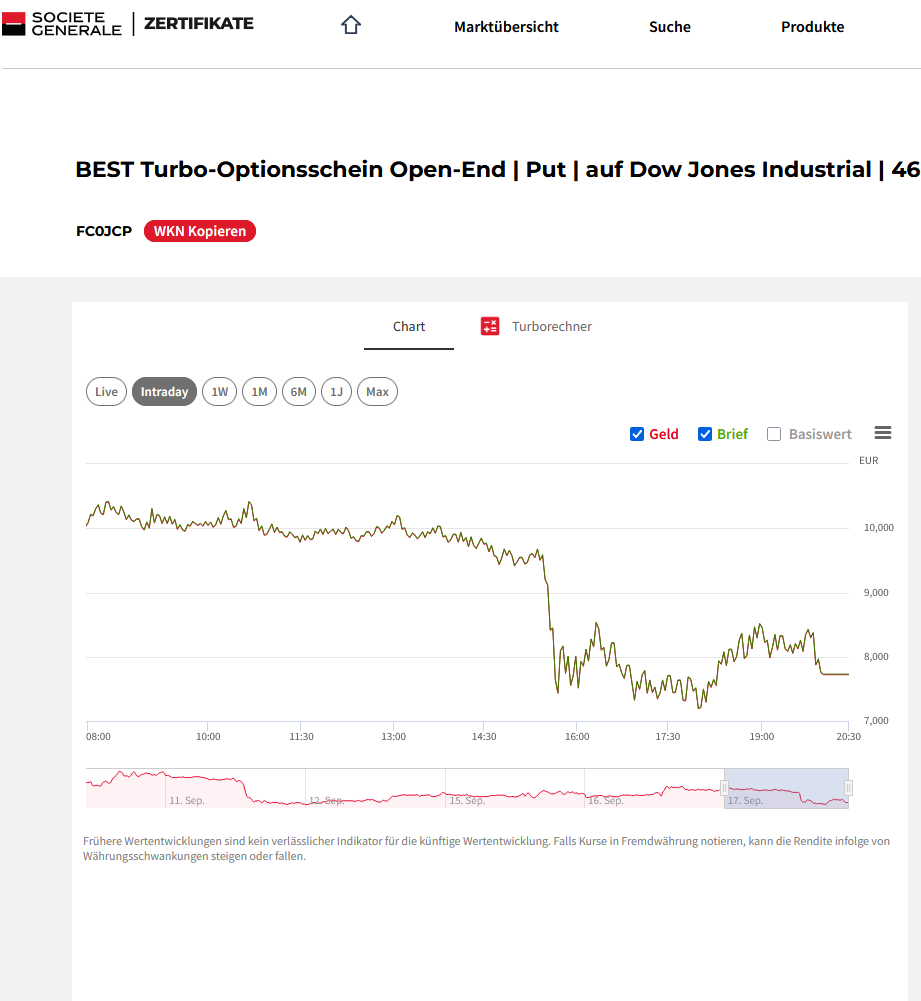Click the home icon in the navigation
The width and height of the screenshot is (921, 1001).
(350, 26)
